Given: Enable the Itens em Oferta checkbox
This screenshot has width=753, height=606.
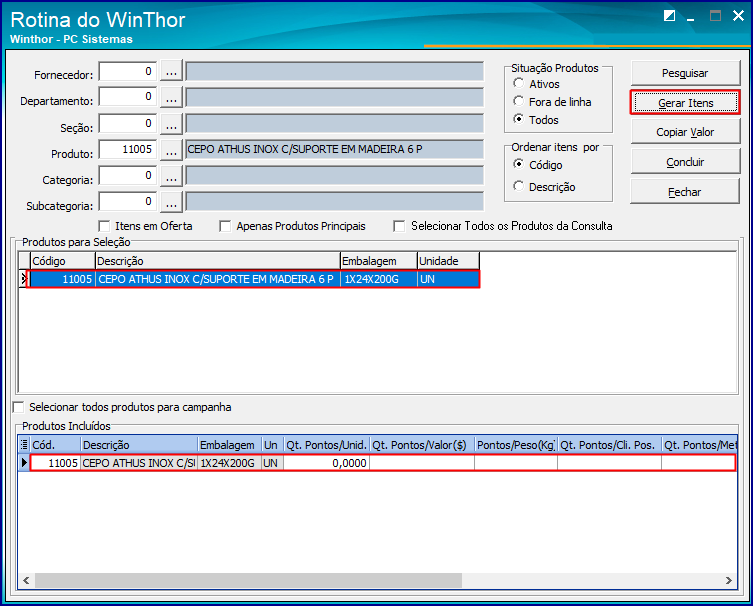Looking at the screenshot, I should pyautogui.click(x=104, y=226).
